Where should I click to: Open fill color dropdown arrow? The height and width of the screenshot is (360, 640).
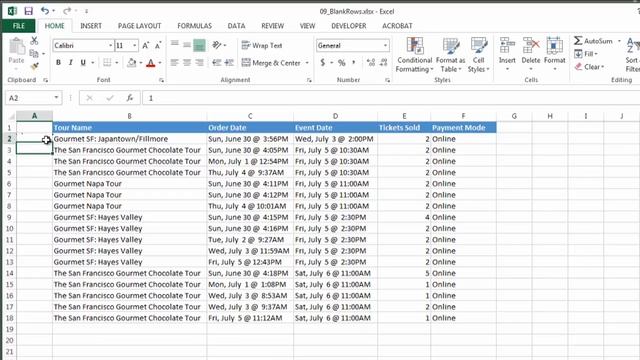click(141, 63)
